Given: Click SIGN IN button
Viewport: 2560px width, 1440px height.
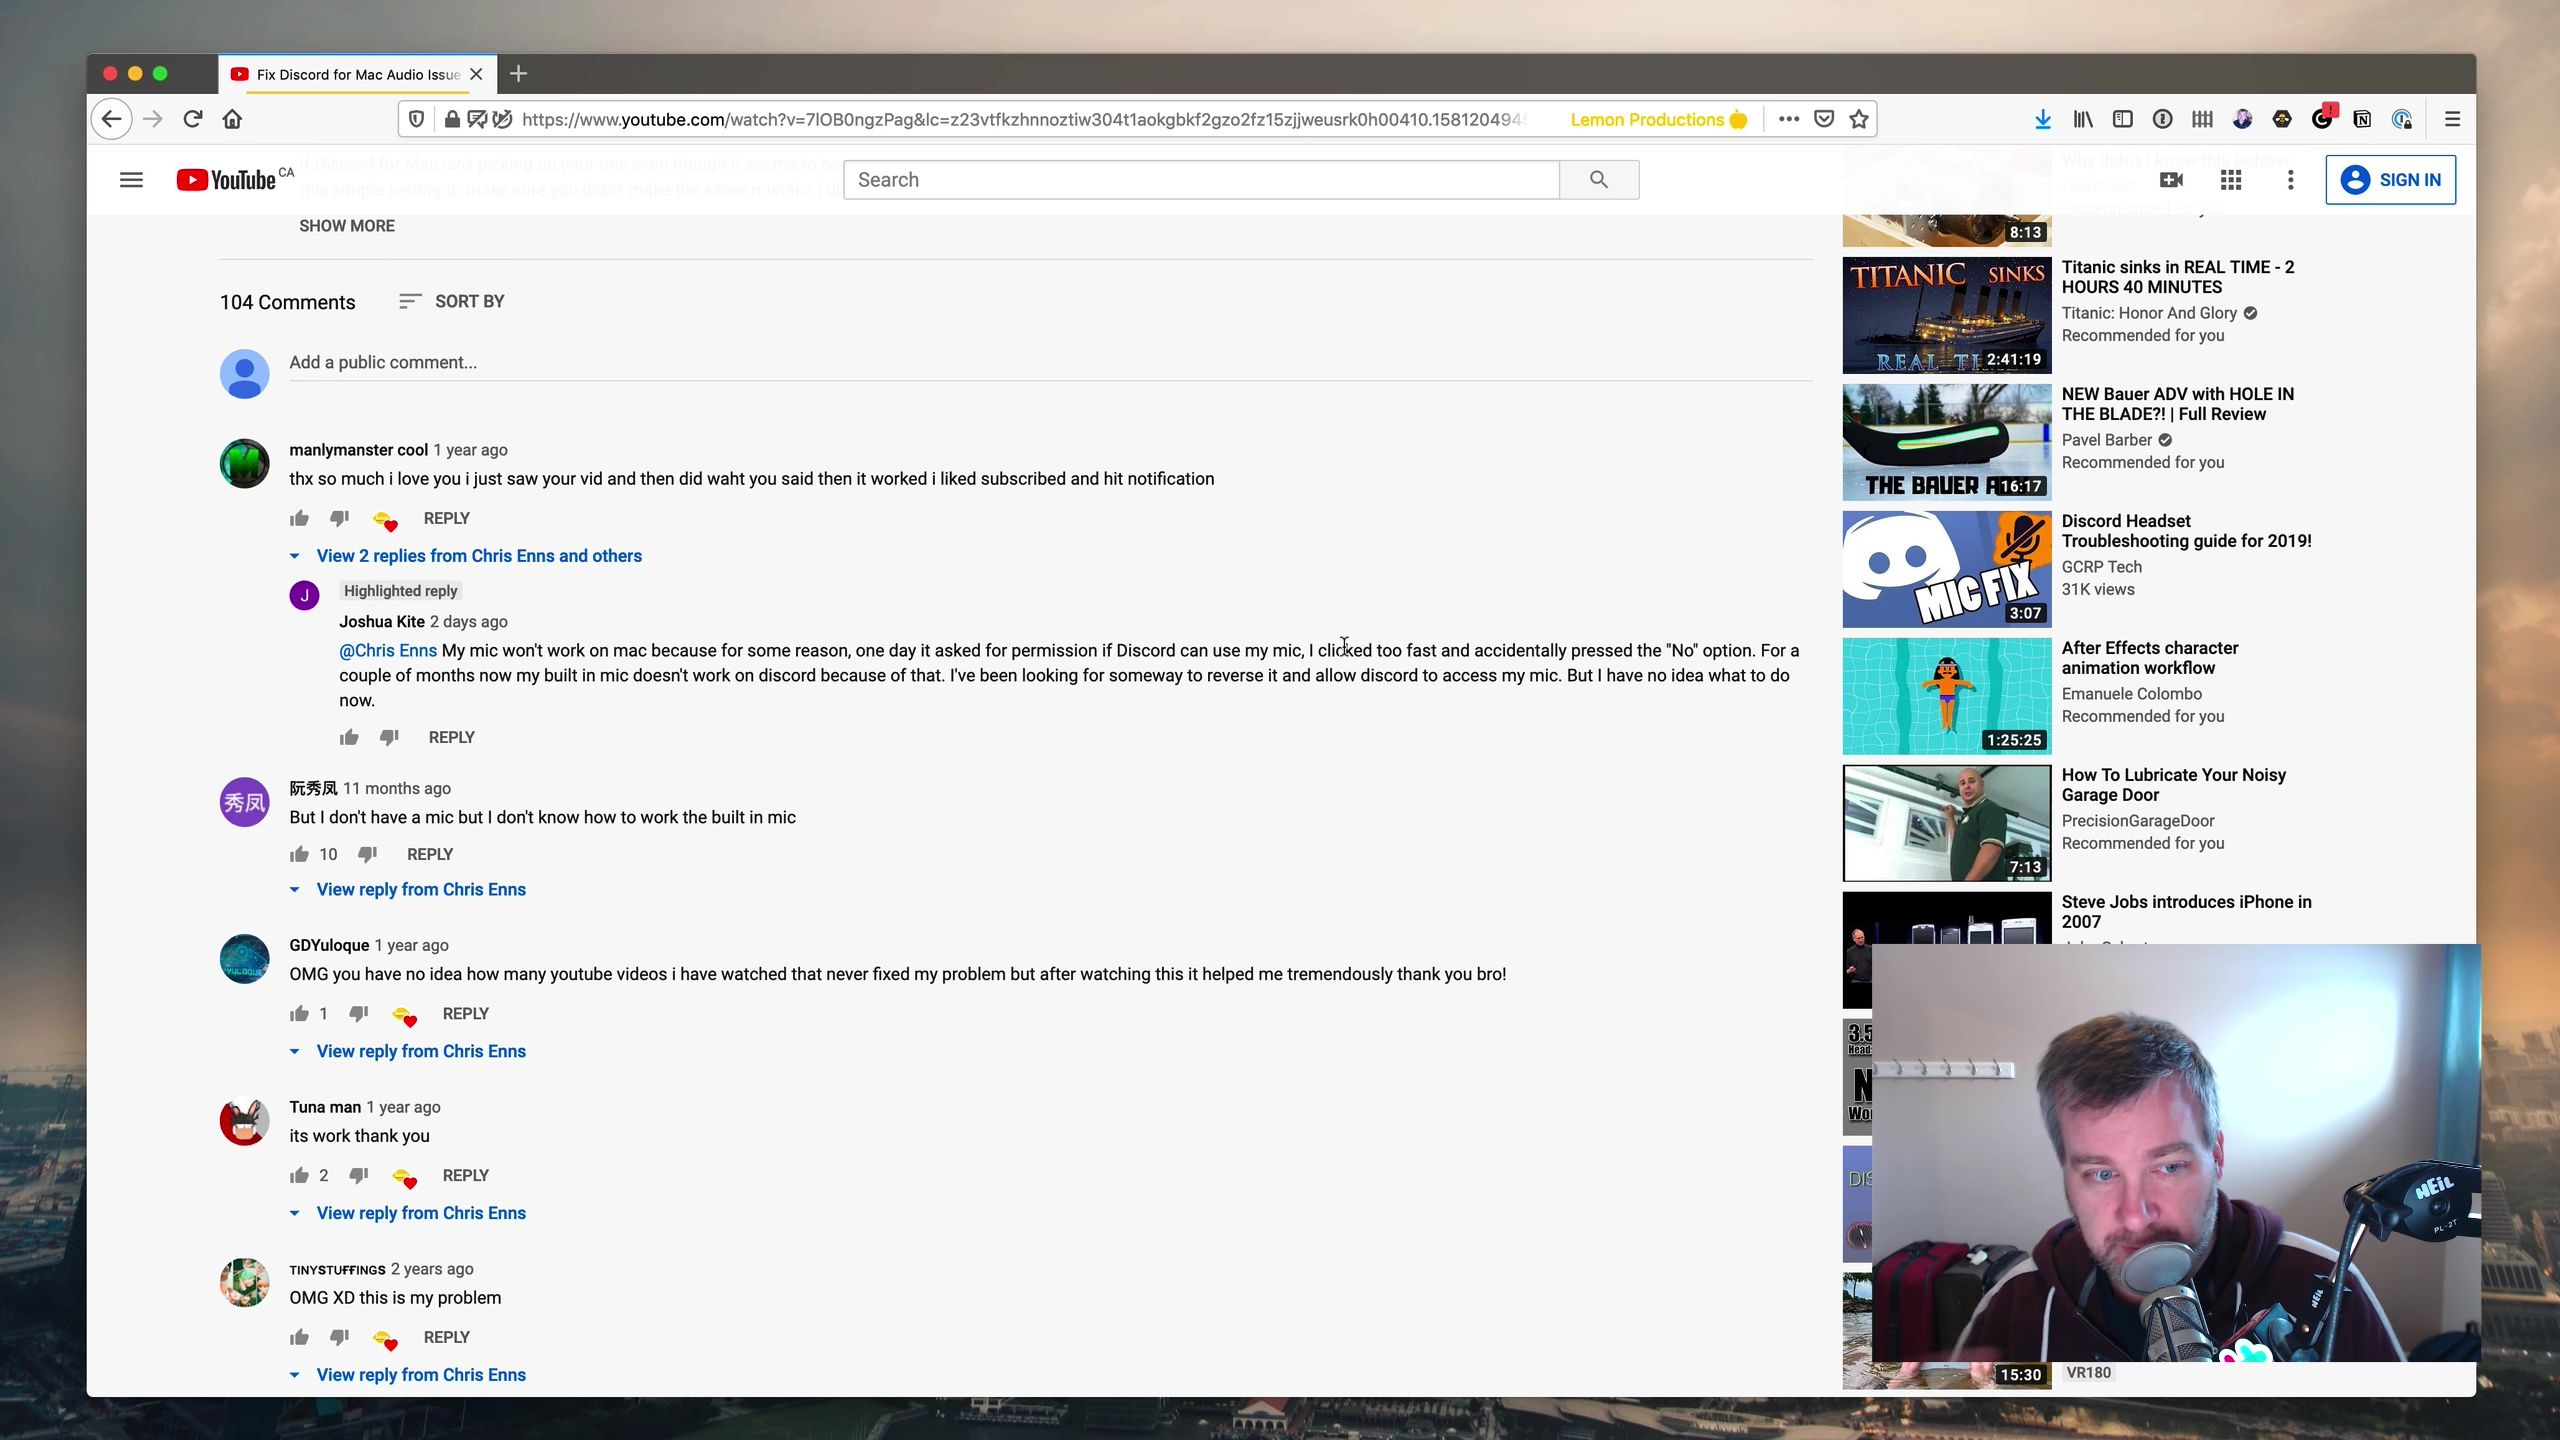Looking at the screenshot, I should [x=2390, y=180].
